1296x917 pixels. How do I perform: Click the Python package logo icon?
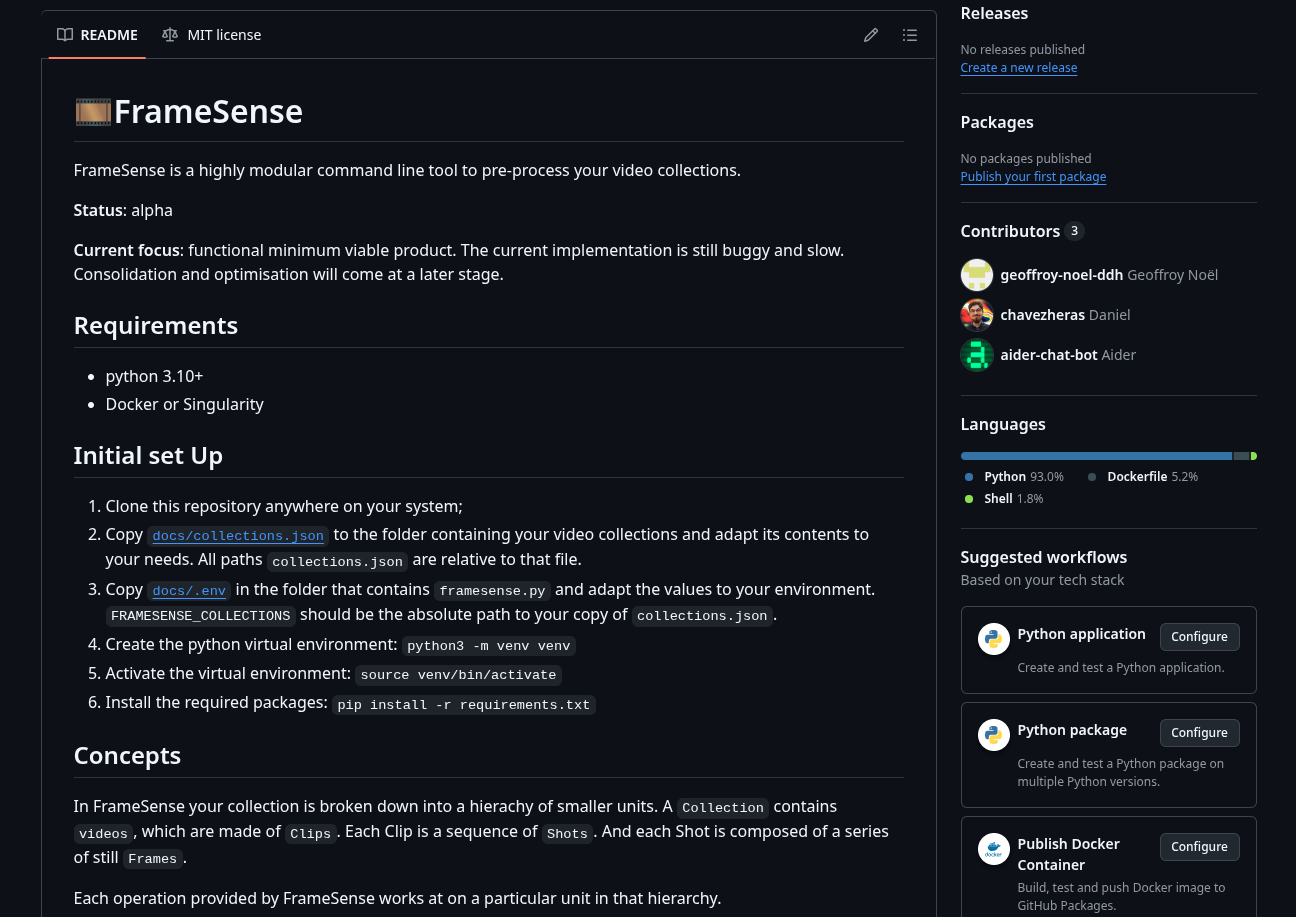pyautogui.click(x=994, y=735)
